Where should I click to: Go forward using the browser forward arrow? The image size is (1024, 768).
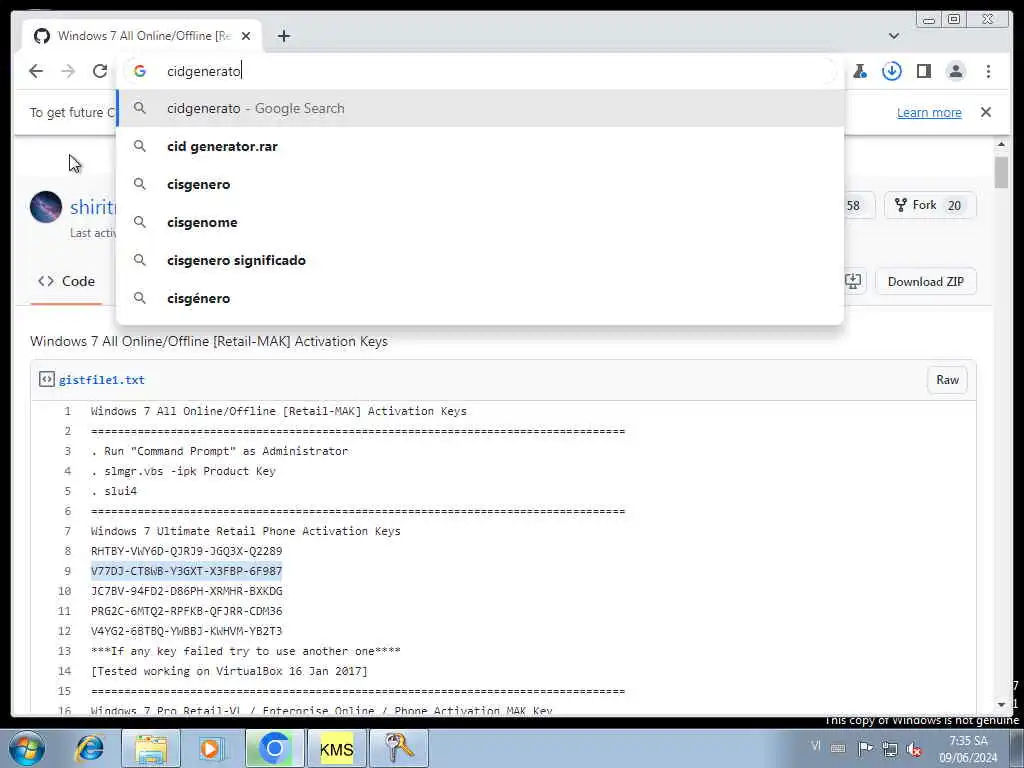click(68, 71)
